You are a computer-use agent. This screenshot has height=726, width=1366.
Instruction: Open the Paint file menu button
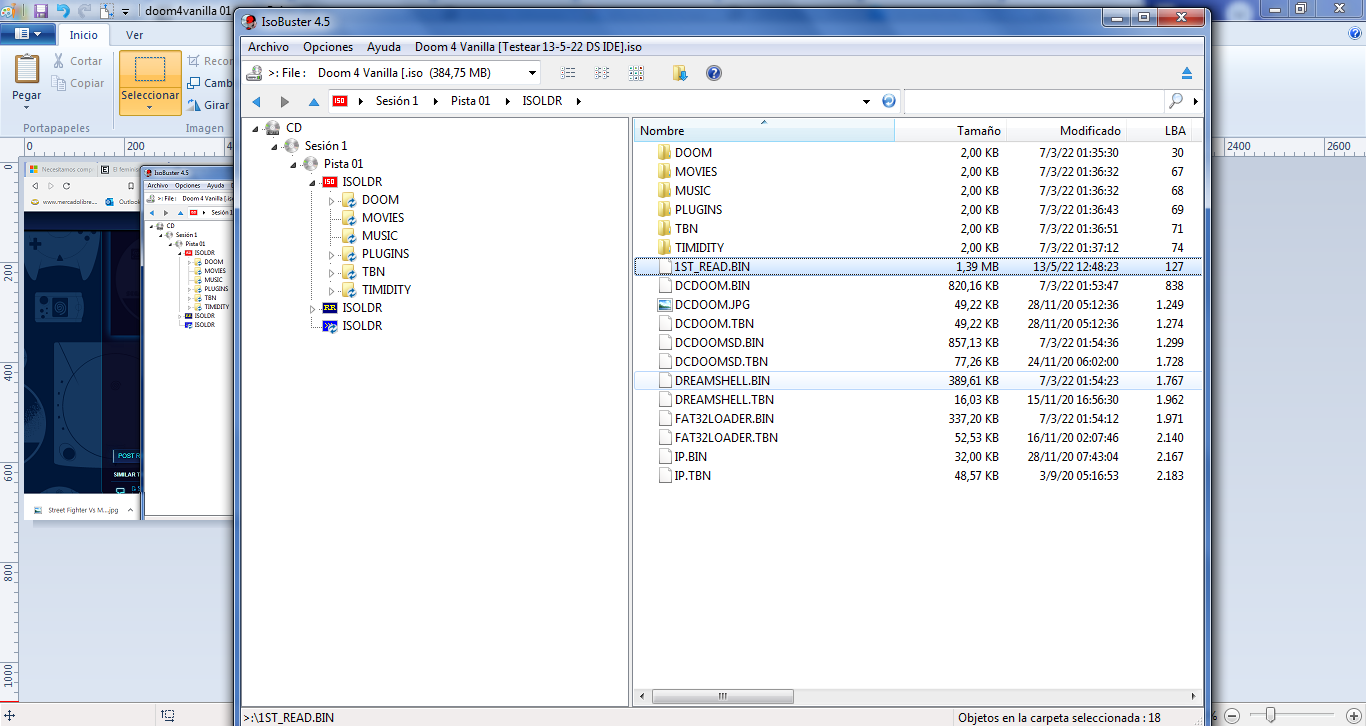pyautogui.click(x=28, y=34)
